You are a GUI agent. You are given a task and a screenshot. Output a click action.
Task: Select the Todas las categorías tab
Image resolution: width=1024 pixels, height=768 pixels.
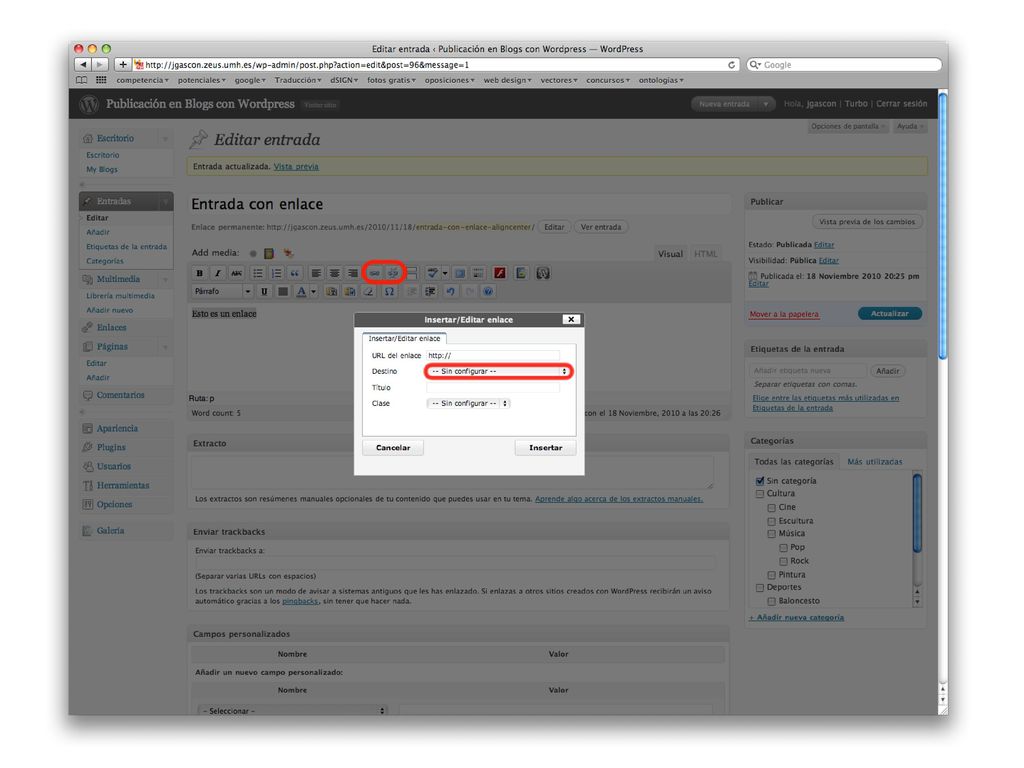click(793, 462)
